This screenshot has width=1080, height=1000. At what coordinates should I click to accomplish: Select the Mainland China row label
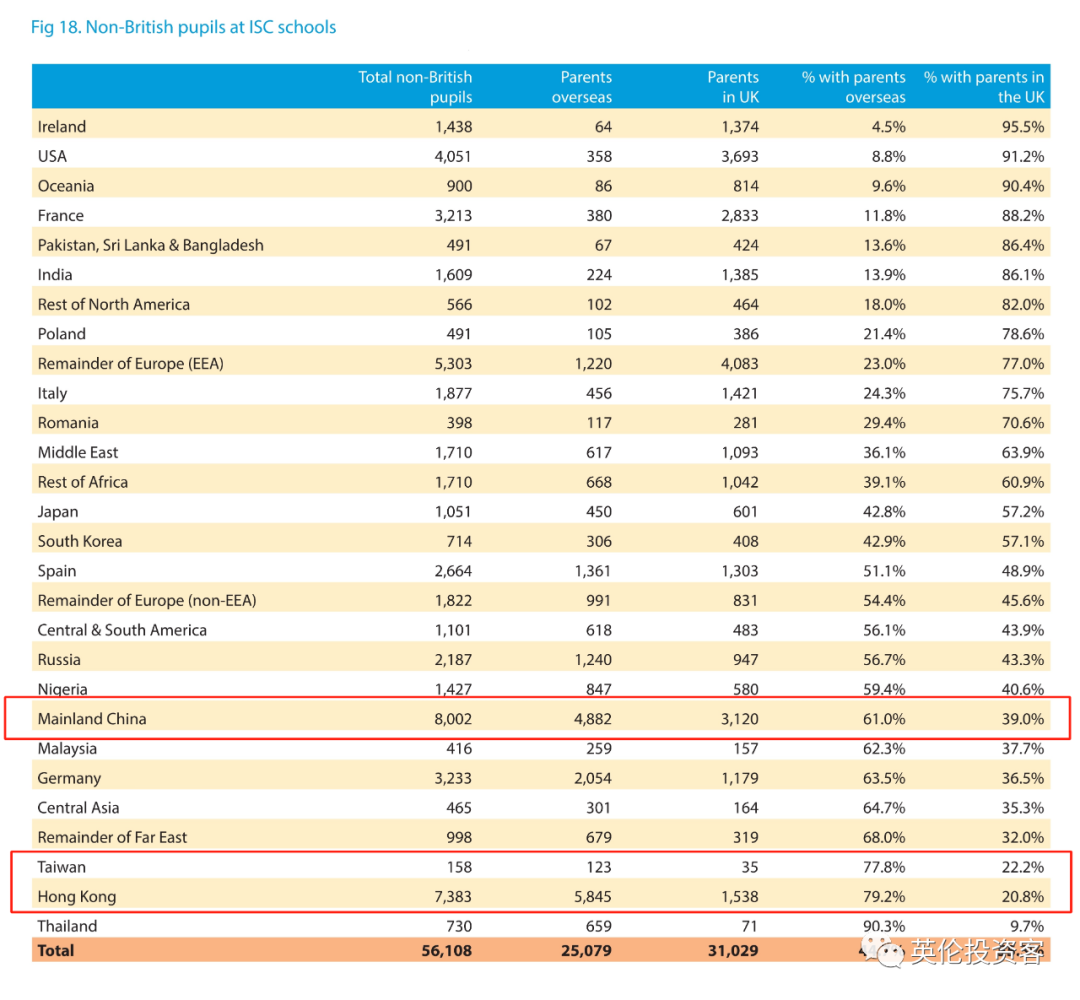pos(92,719)
